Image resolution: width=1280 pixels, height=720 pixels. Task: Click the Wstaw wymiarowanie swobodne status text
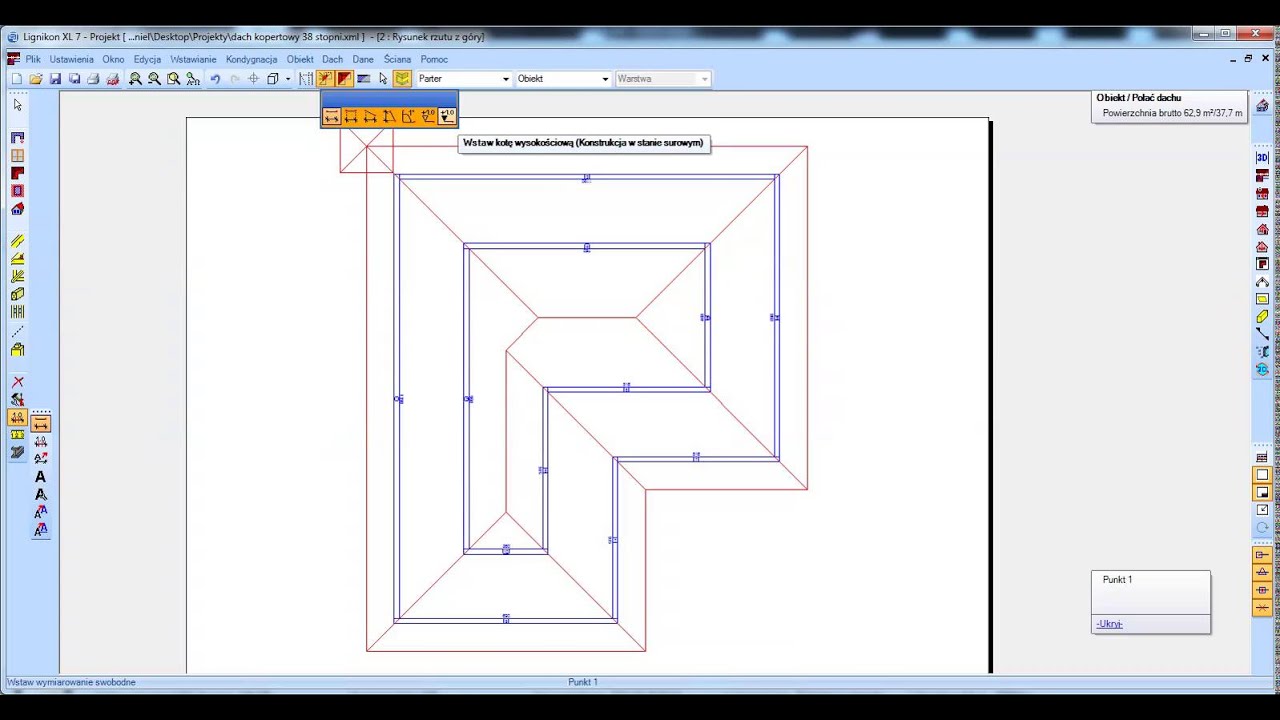[71, 682]
